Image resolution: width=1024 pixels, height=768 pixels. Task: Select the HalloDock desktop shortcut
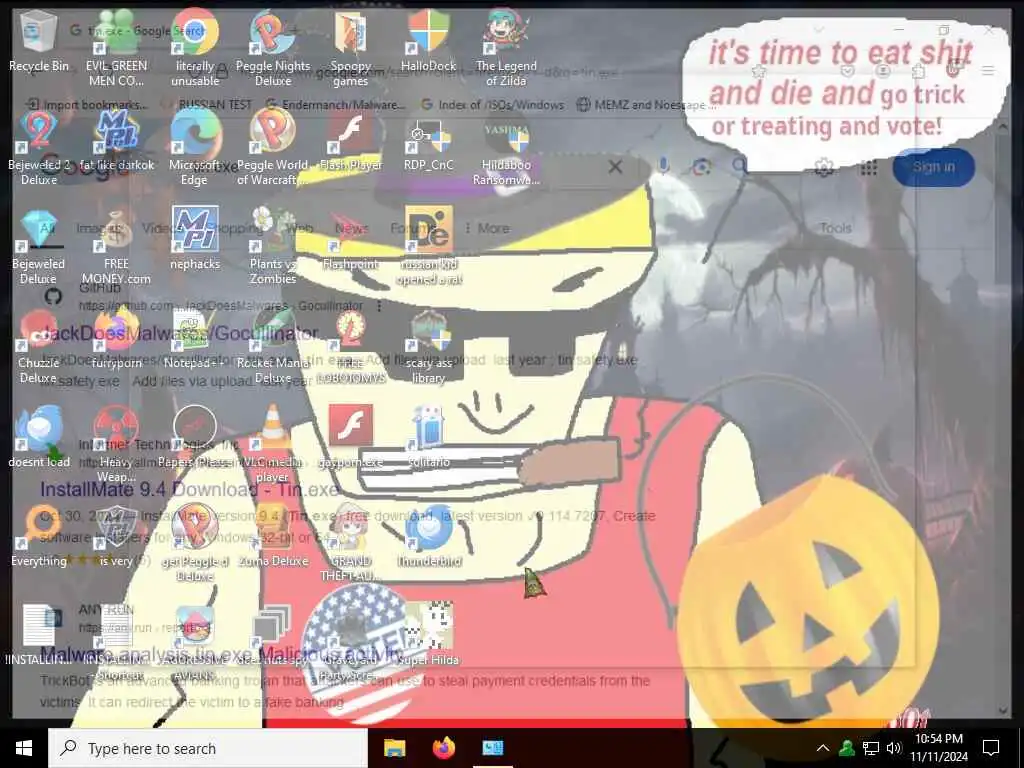tap(428, 40)
